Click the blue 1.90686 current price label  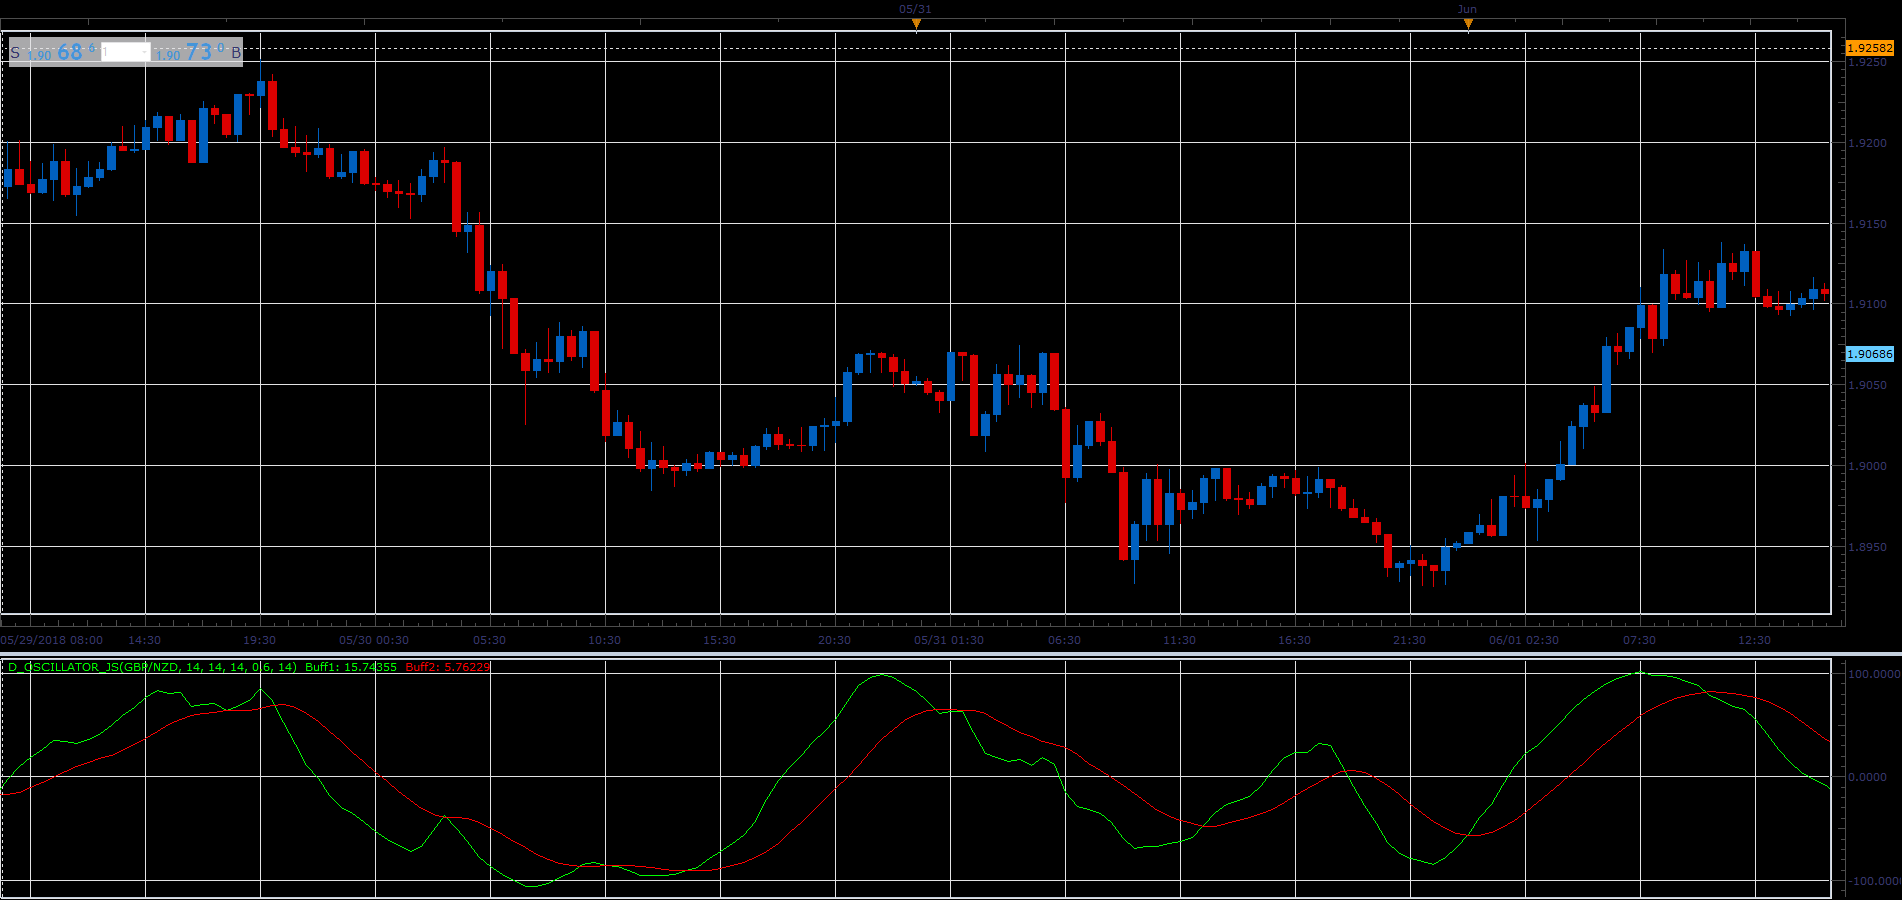tap(1869, 354)
